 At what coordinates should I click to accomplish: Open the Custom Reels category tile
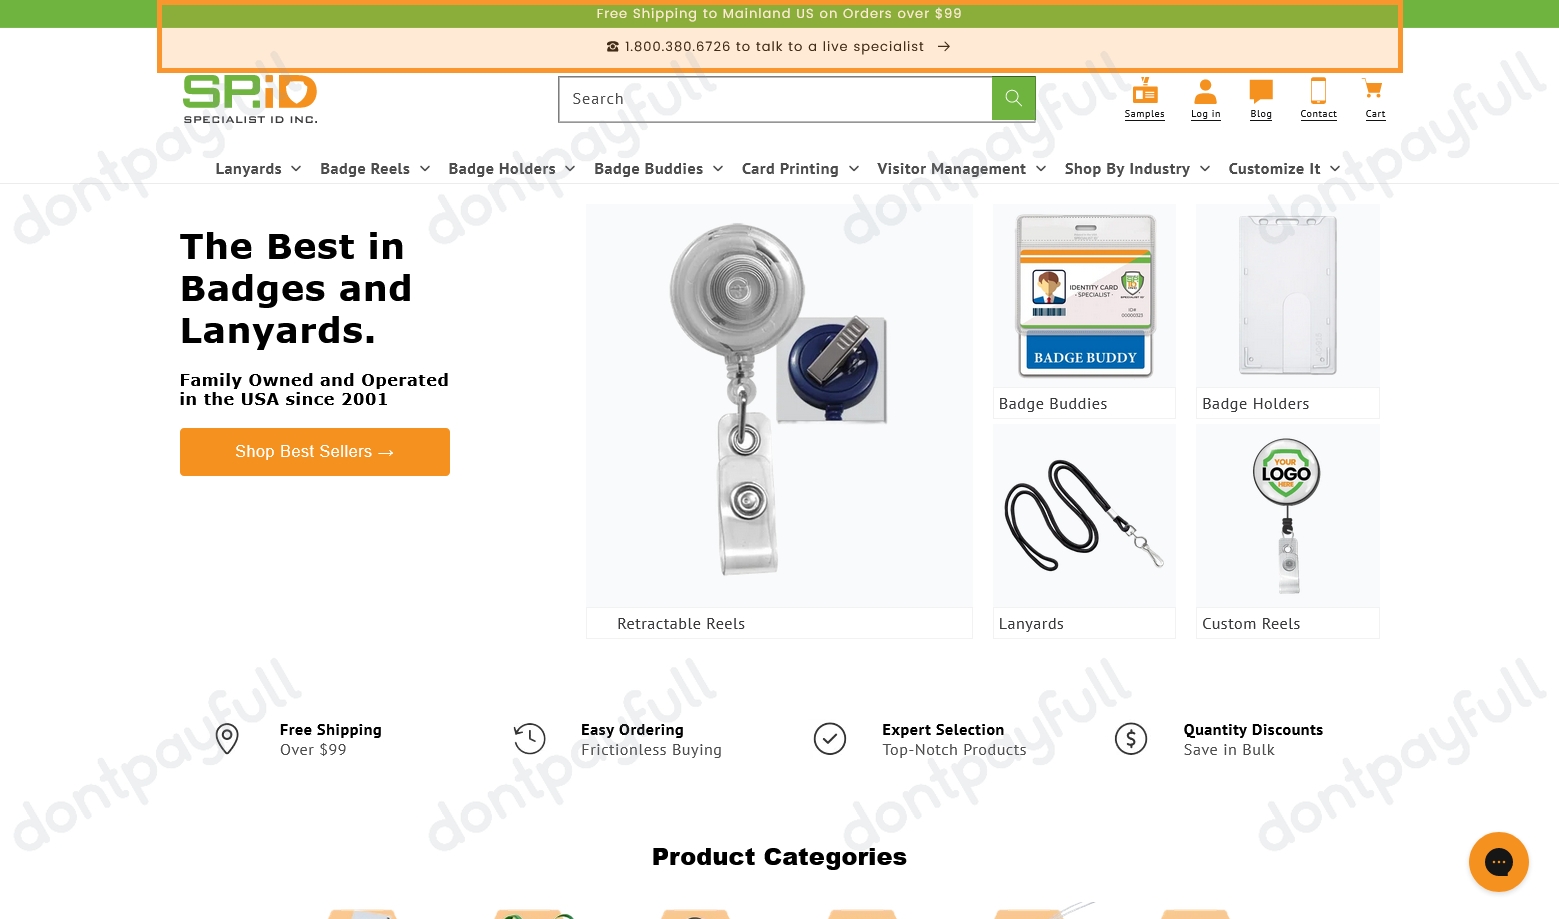(x=1288, y=531)
